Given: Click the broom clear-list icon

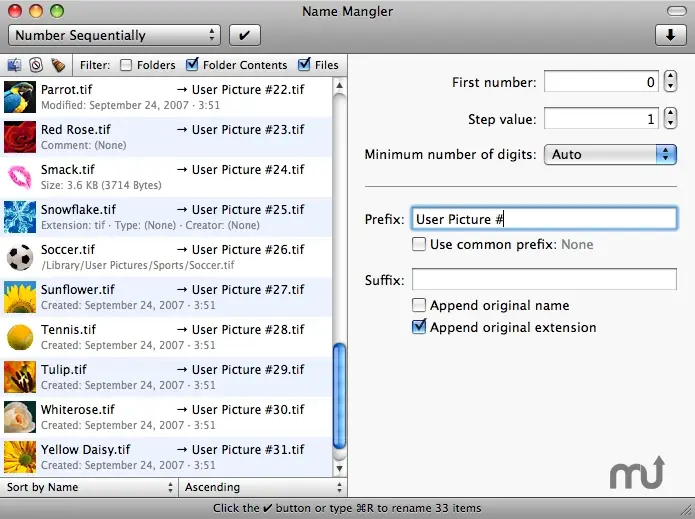Looking at the screenshot, I should coord(58,65).
